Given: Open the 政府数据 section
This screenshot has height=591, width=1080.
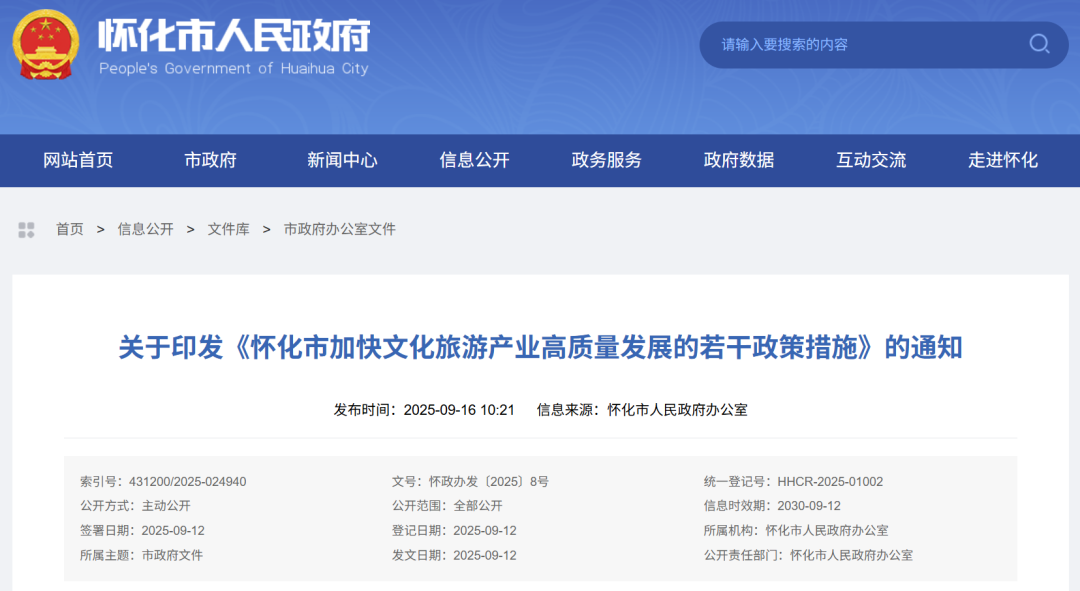Looking at the screenshot, I should [737, 160].
